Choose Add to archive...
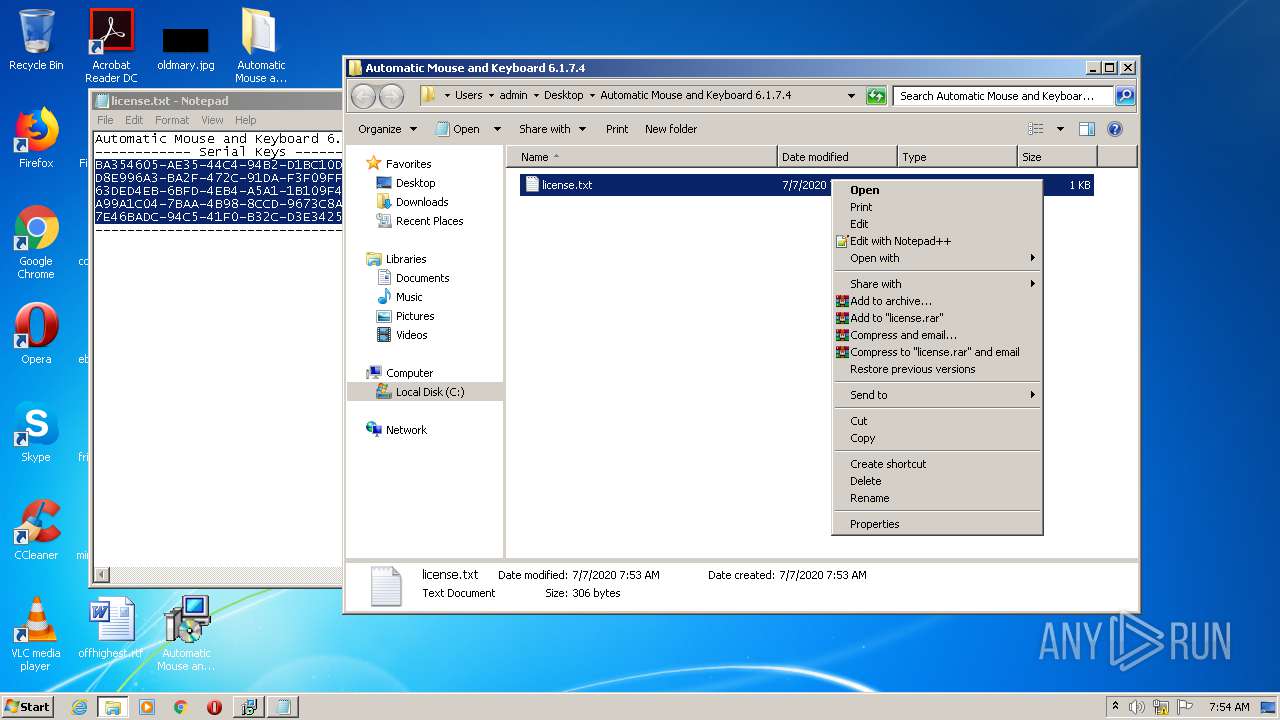Viewport: 1280px width, 720px height. 938,301
